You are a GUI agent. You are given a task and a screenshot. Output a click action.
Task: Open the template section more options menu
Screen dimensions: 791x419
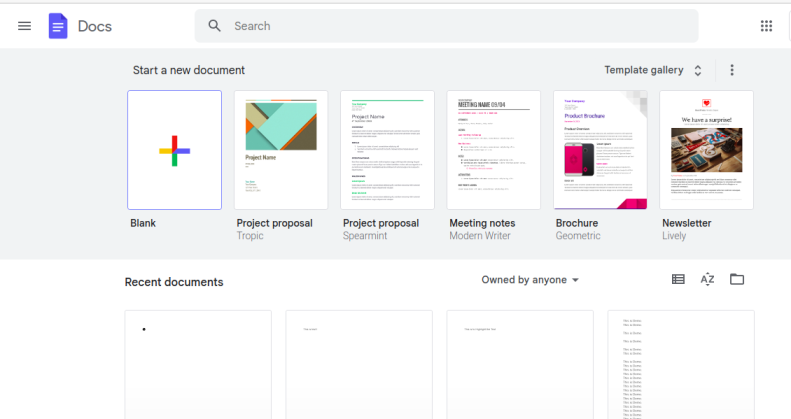pyautogui.click(x=732, y=70)
